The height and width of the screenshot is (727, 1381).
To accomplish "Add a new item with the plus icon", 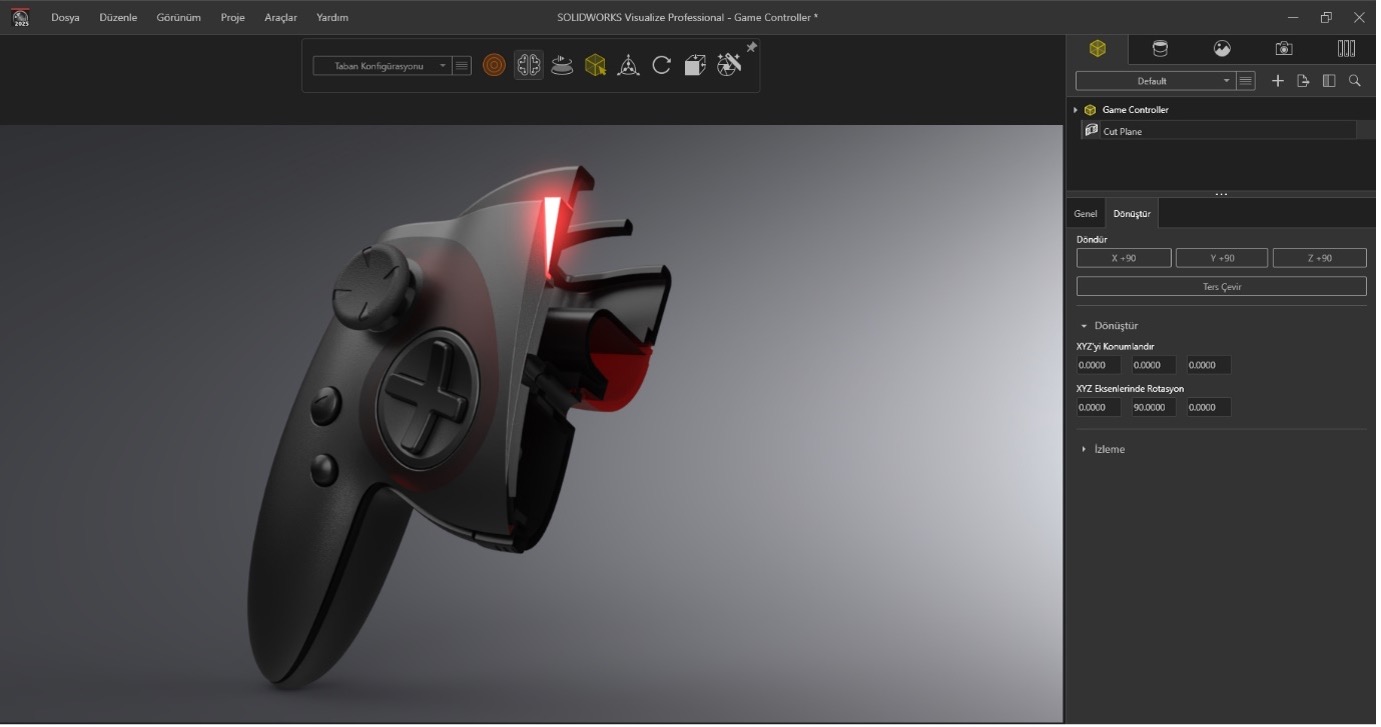I will (x=1277, y=81).
